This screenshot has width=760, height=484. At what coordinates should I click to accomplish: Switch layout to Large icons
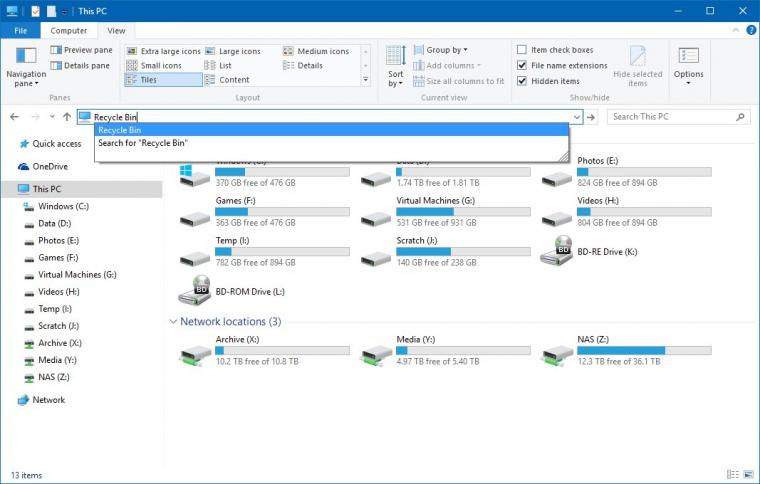(233, 51)
